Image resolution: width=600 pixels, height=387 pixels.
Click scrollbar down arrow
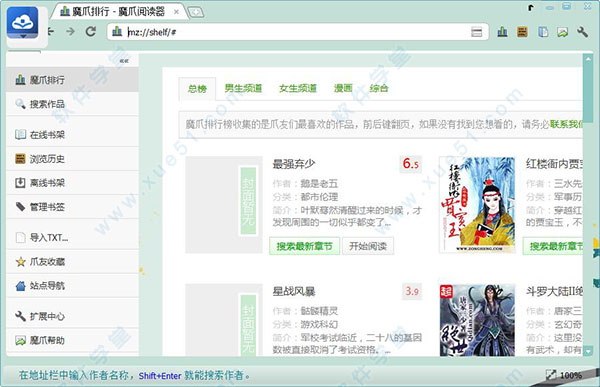point(588,350)
